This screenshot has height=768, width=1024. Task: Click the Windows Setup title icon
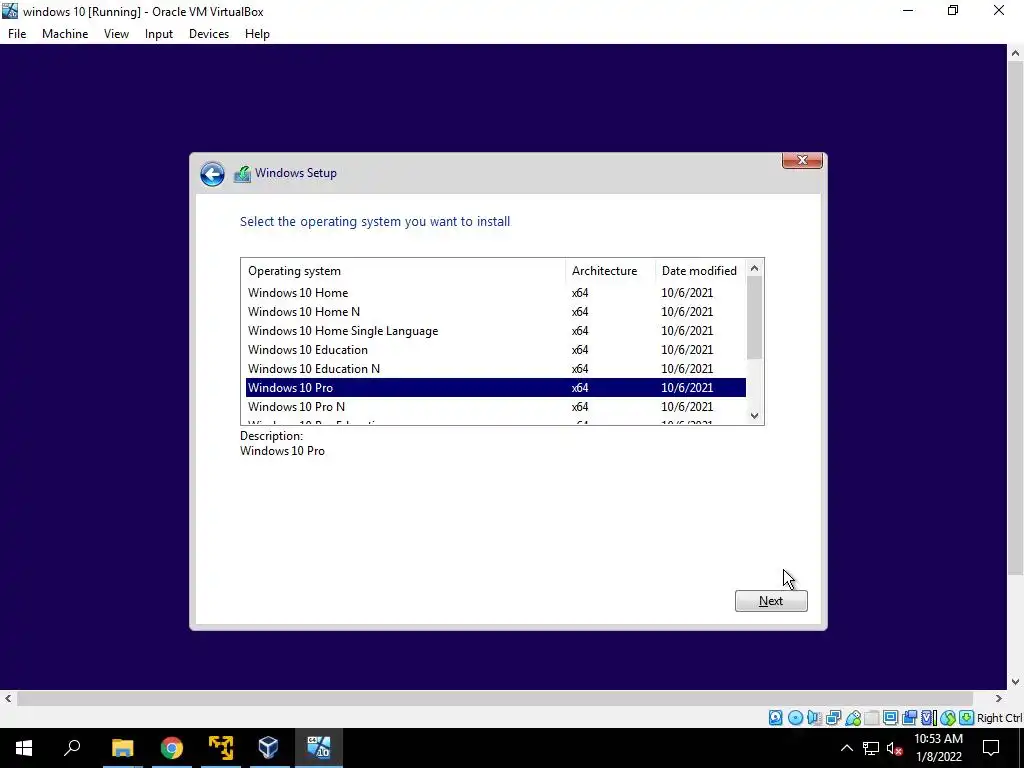click(x=242, y=174)
